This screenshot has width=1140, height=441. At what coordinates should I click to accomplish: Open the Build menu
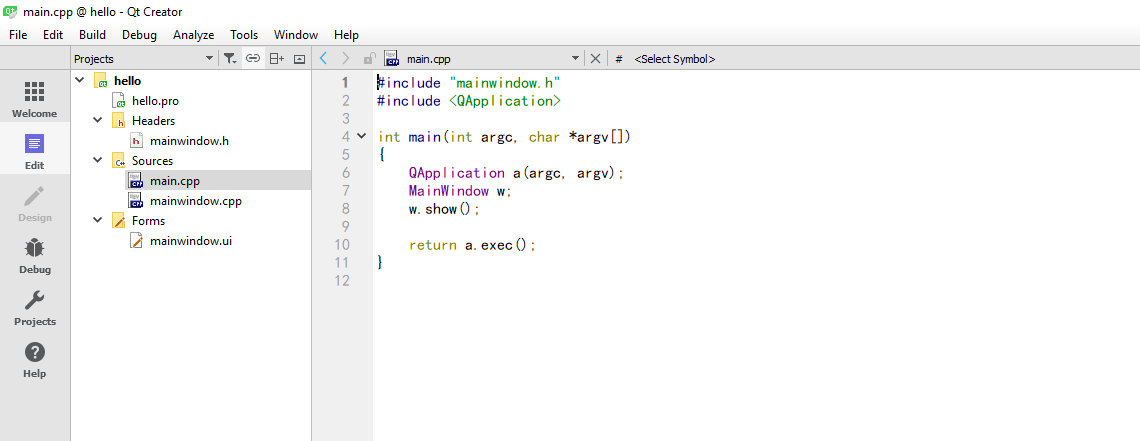pos(92,35)
